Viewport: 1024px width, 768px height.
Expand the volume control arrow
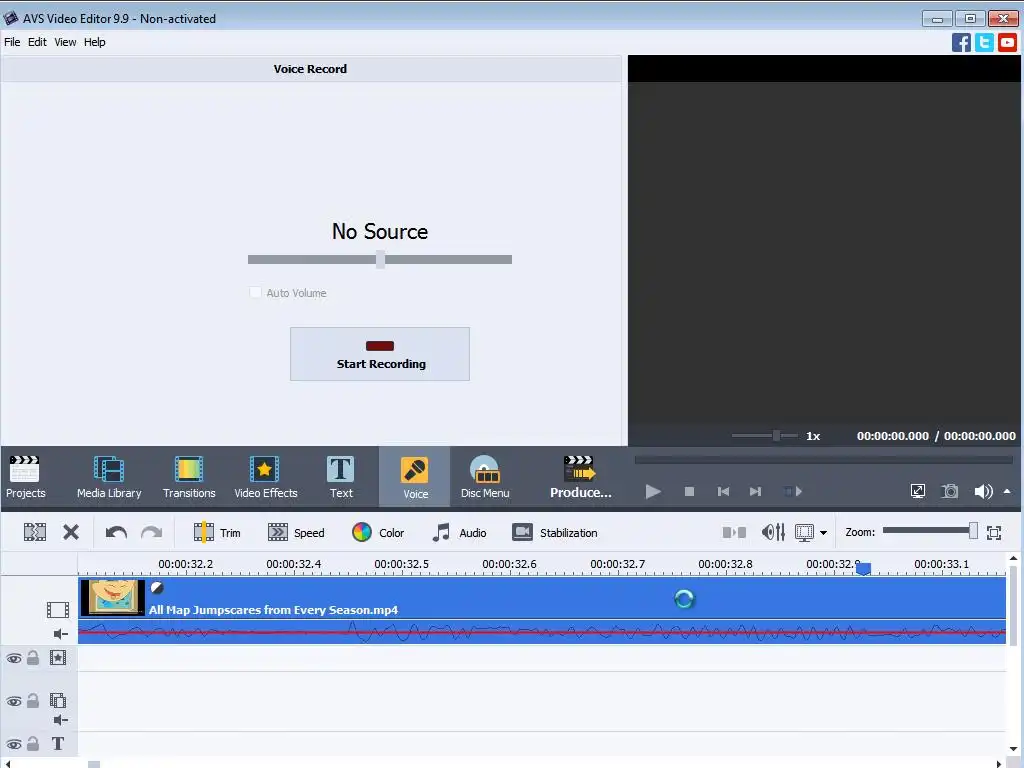1007,491
